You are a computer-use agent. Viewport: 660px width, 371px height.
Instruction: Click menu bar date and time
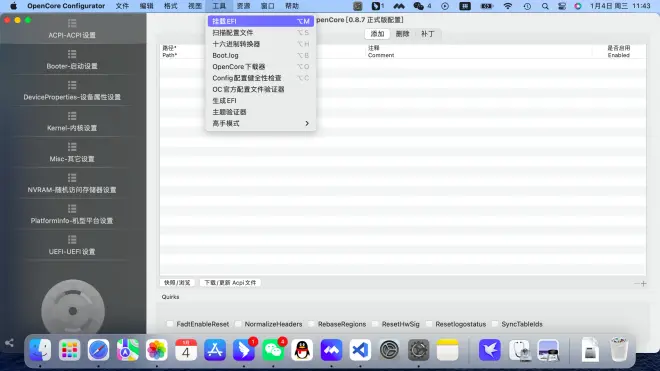click(620, 6)
